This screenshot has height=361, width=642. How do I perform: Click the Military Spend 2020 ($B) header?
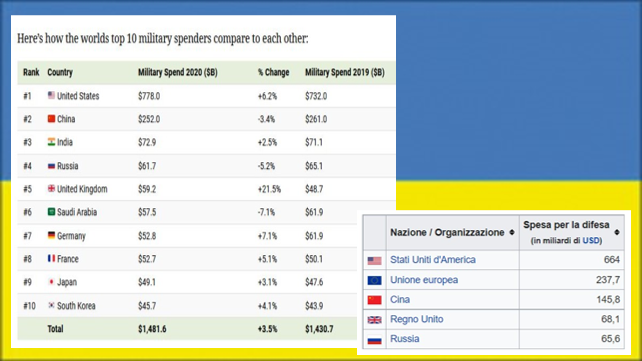(178, 72)
